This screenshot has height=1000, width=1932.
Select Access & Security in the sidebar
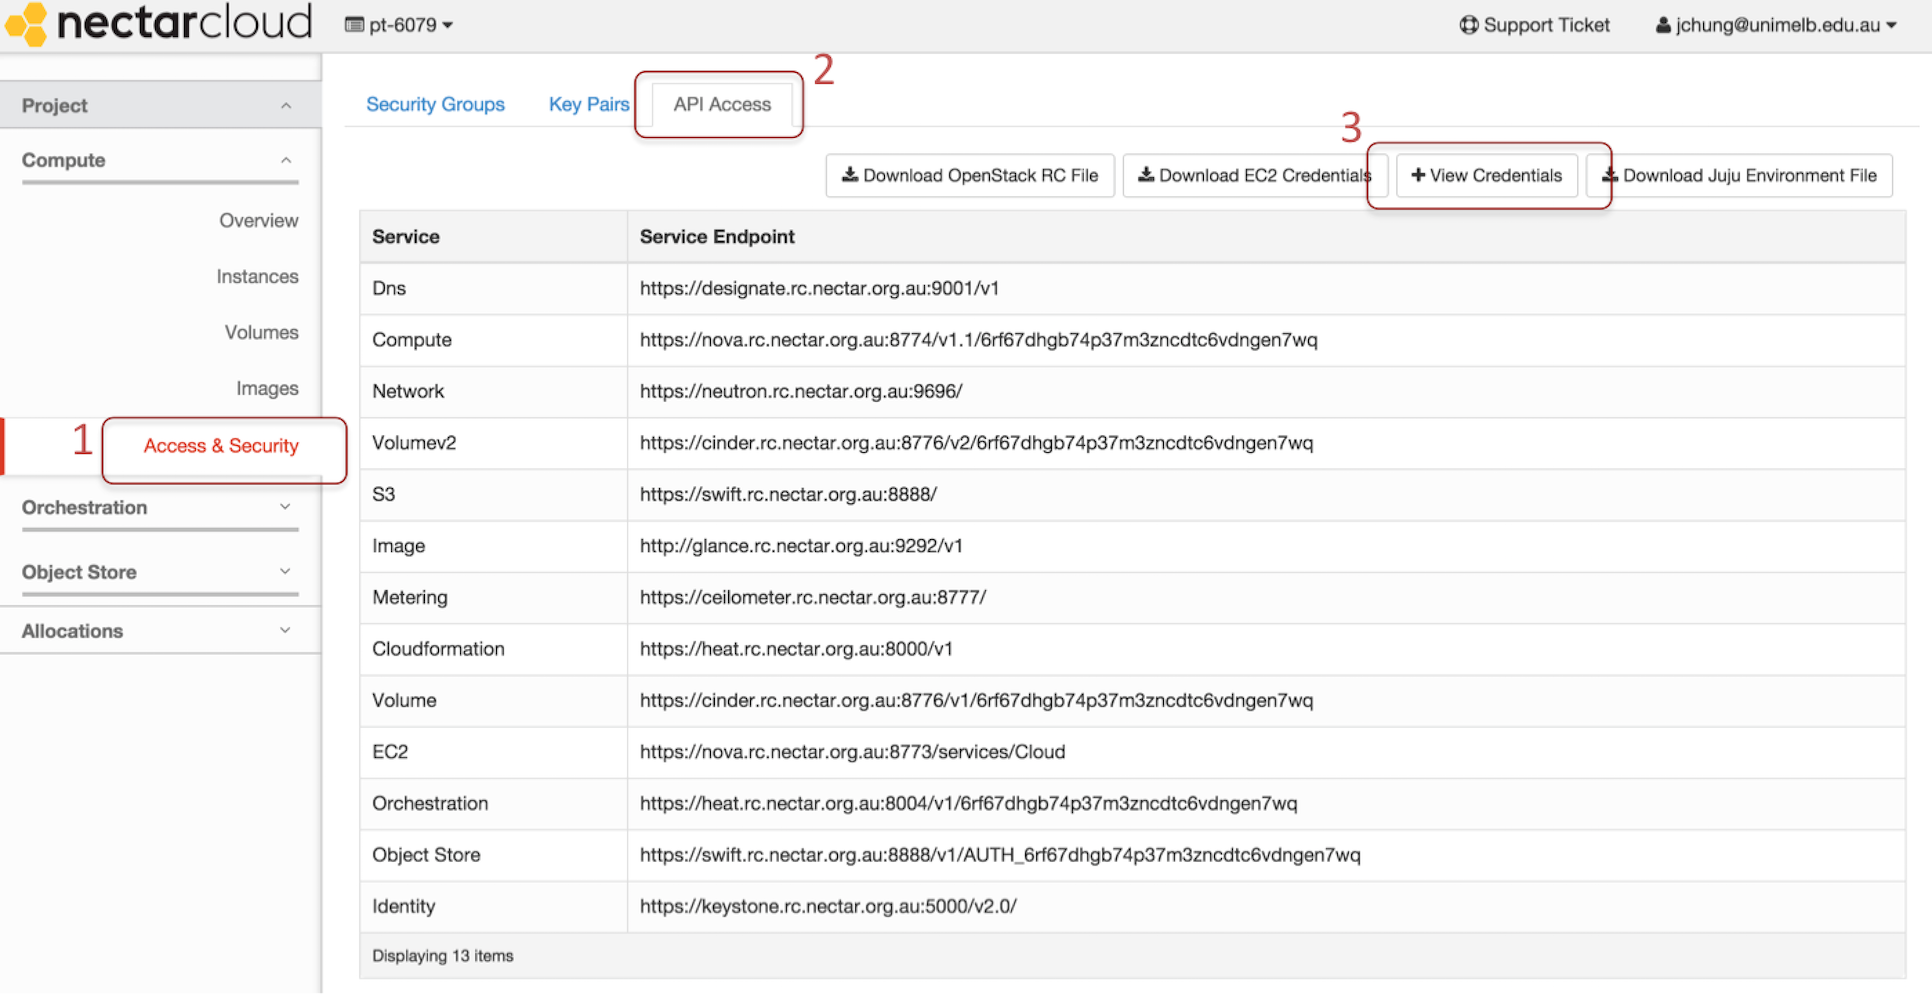[x=221, y=446]
